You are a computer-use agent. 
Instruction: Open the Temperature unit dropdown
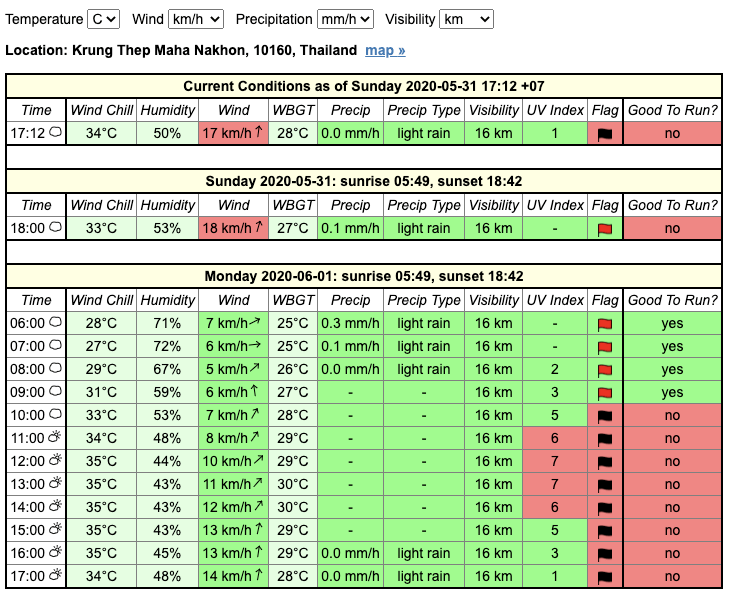103,19
